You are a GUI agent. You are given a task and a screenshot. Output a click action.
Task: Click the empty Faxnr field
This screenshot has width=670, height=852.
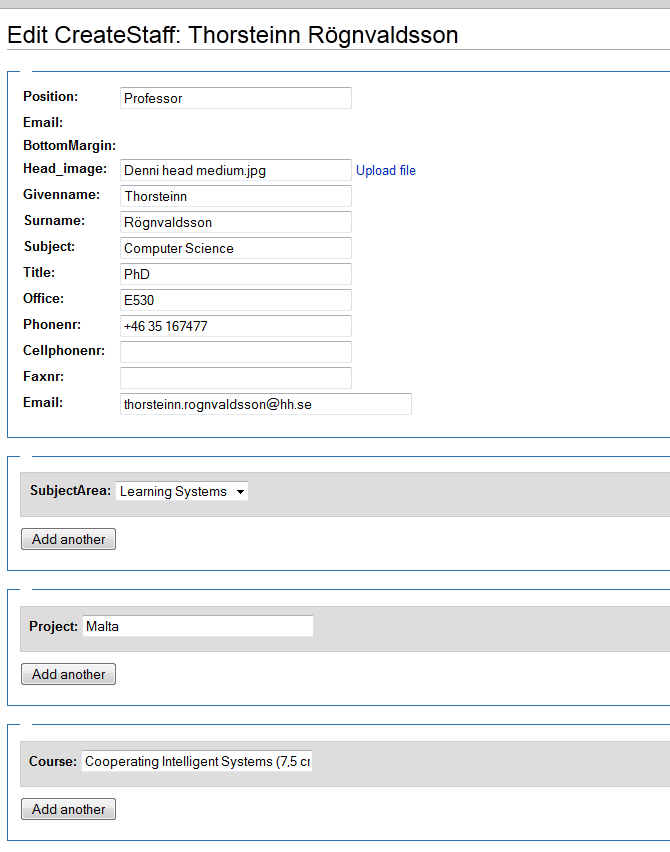click(235, 378)
